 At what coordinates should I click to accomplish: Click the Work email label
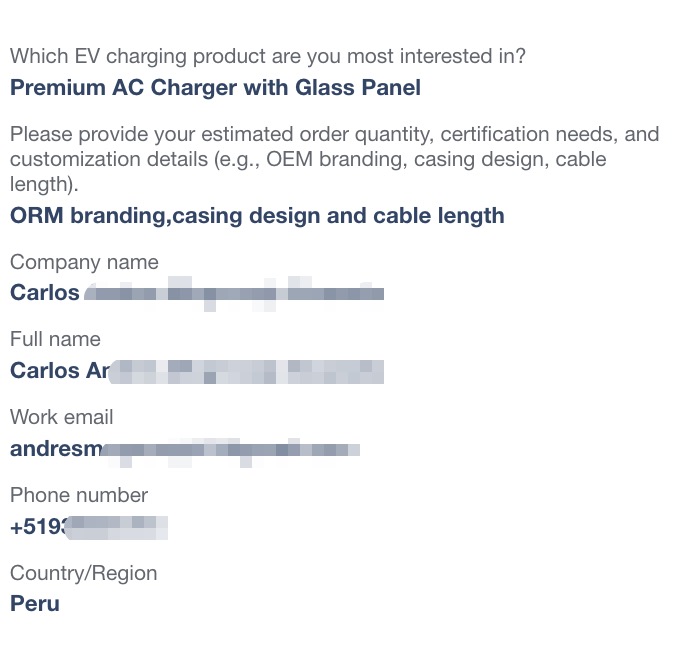tap(62, 417)
